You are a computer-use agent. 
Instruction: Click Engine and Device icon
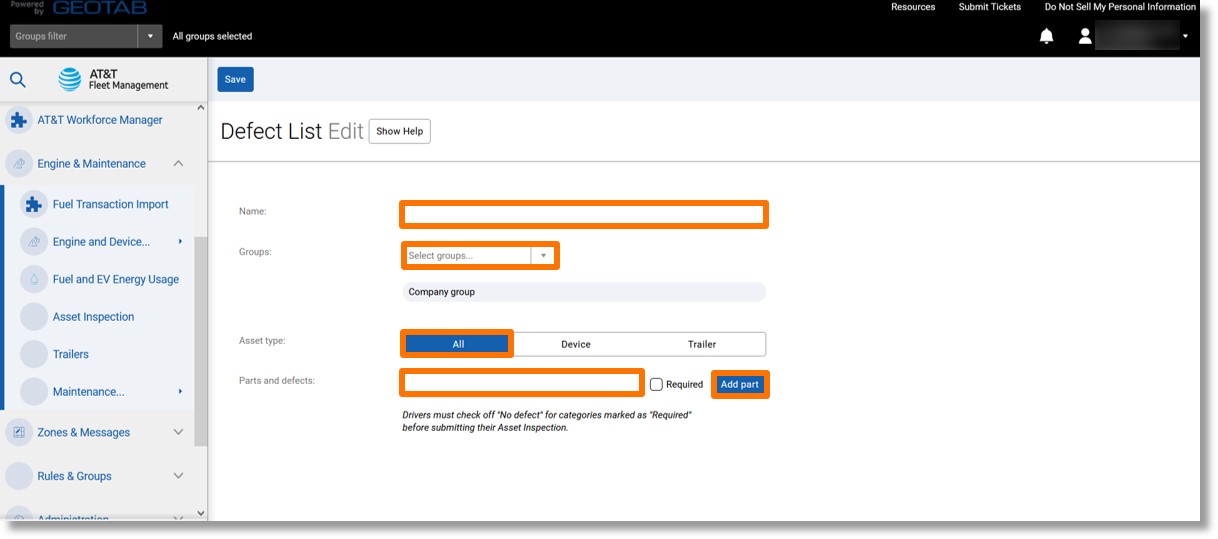(x=34, y=242)
